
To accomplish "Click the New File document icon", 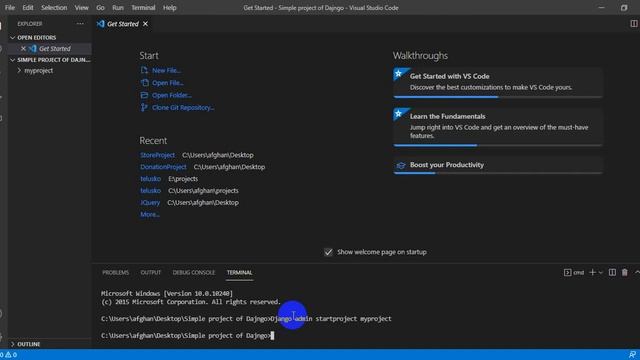I will (144, 70).
